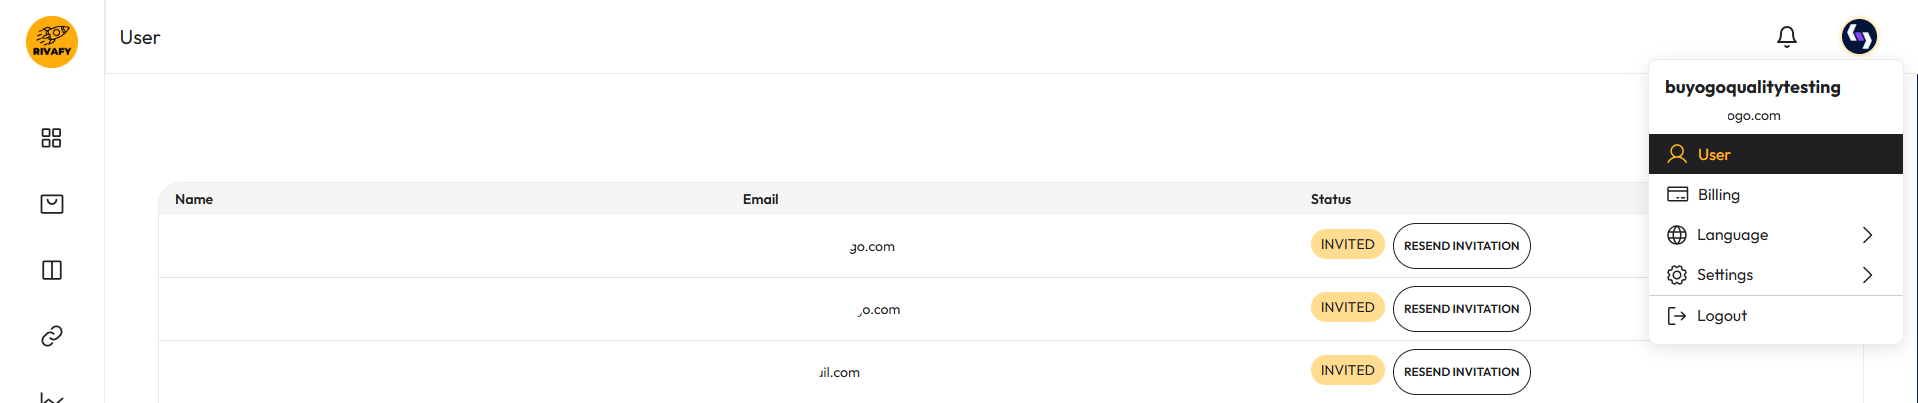
Task: Click the Email column header
Action: click(x=760, y=199)
